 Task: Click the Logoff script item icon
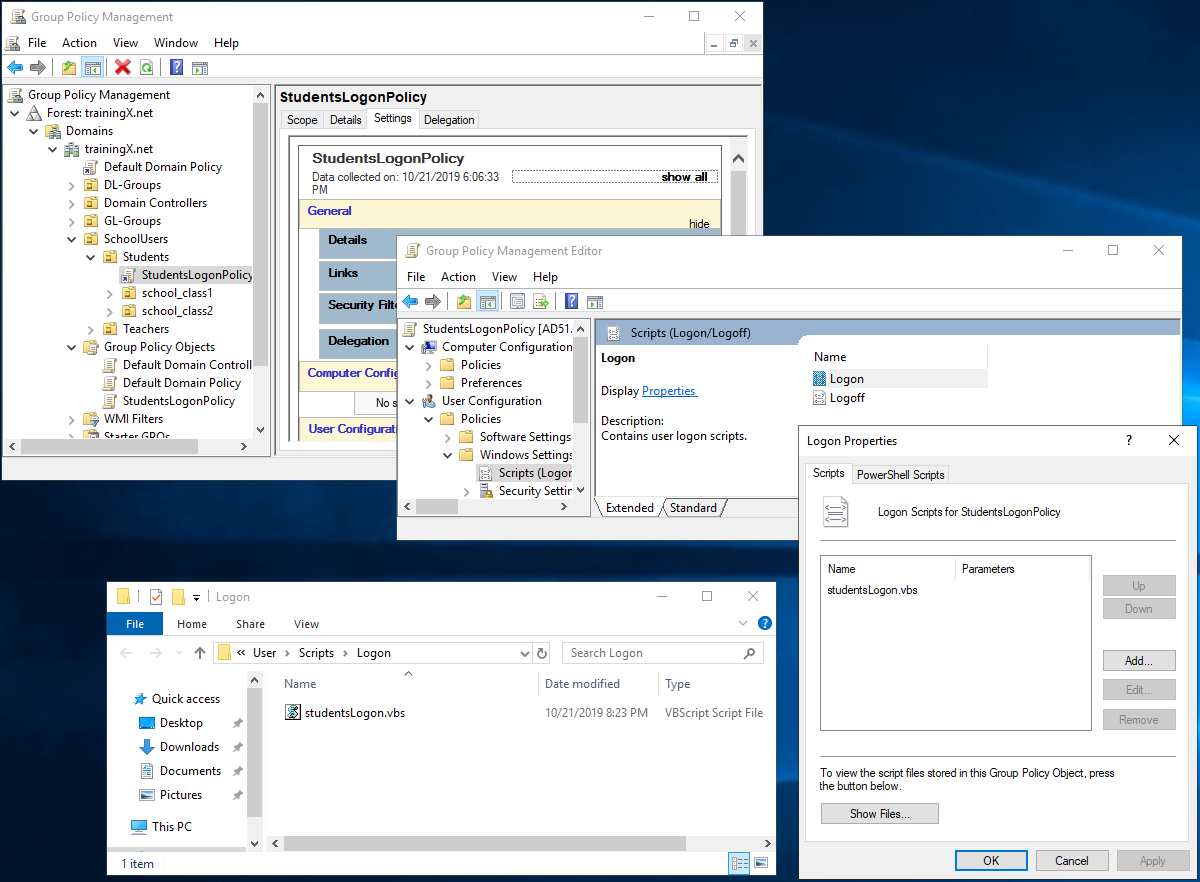point(820,398)
